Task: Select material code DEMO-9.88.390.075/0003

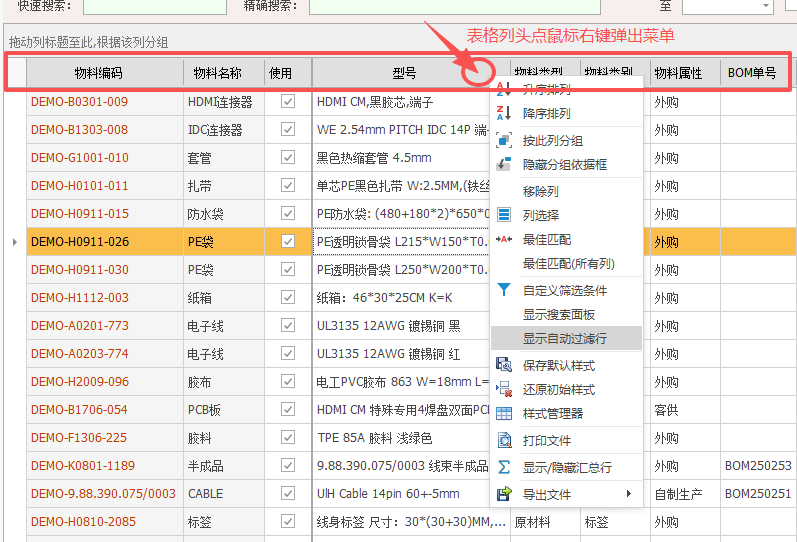Action: [x=103, y=493]
